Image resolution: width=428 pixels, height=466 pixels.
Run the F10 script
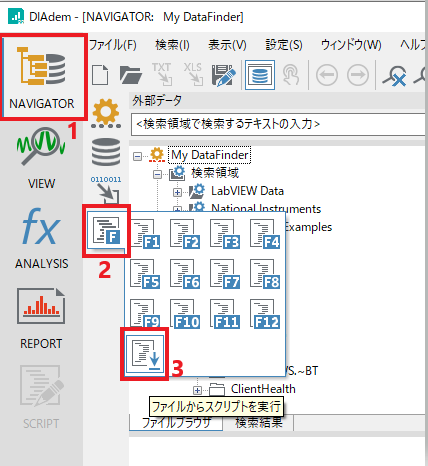point(185,314)
